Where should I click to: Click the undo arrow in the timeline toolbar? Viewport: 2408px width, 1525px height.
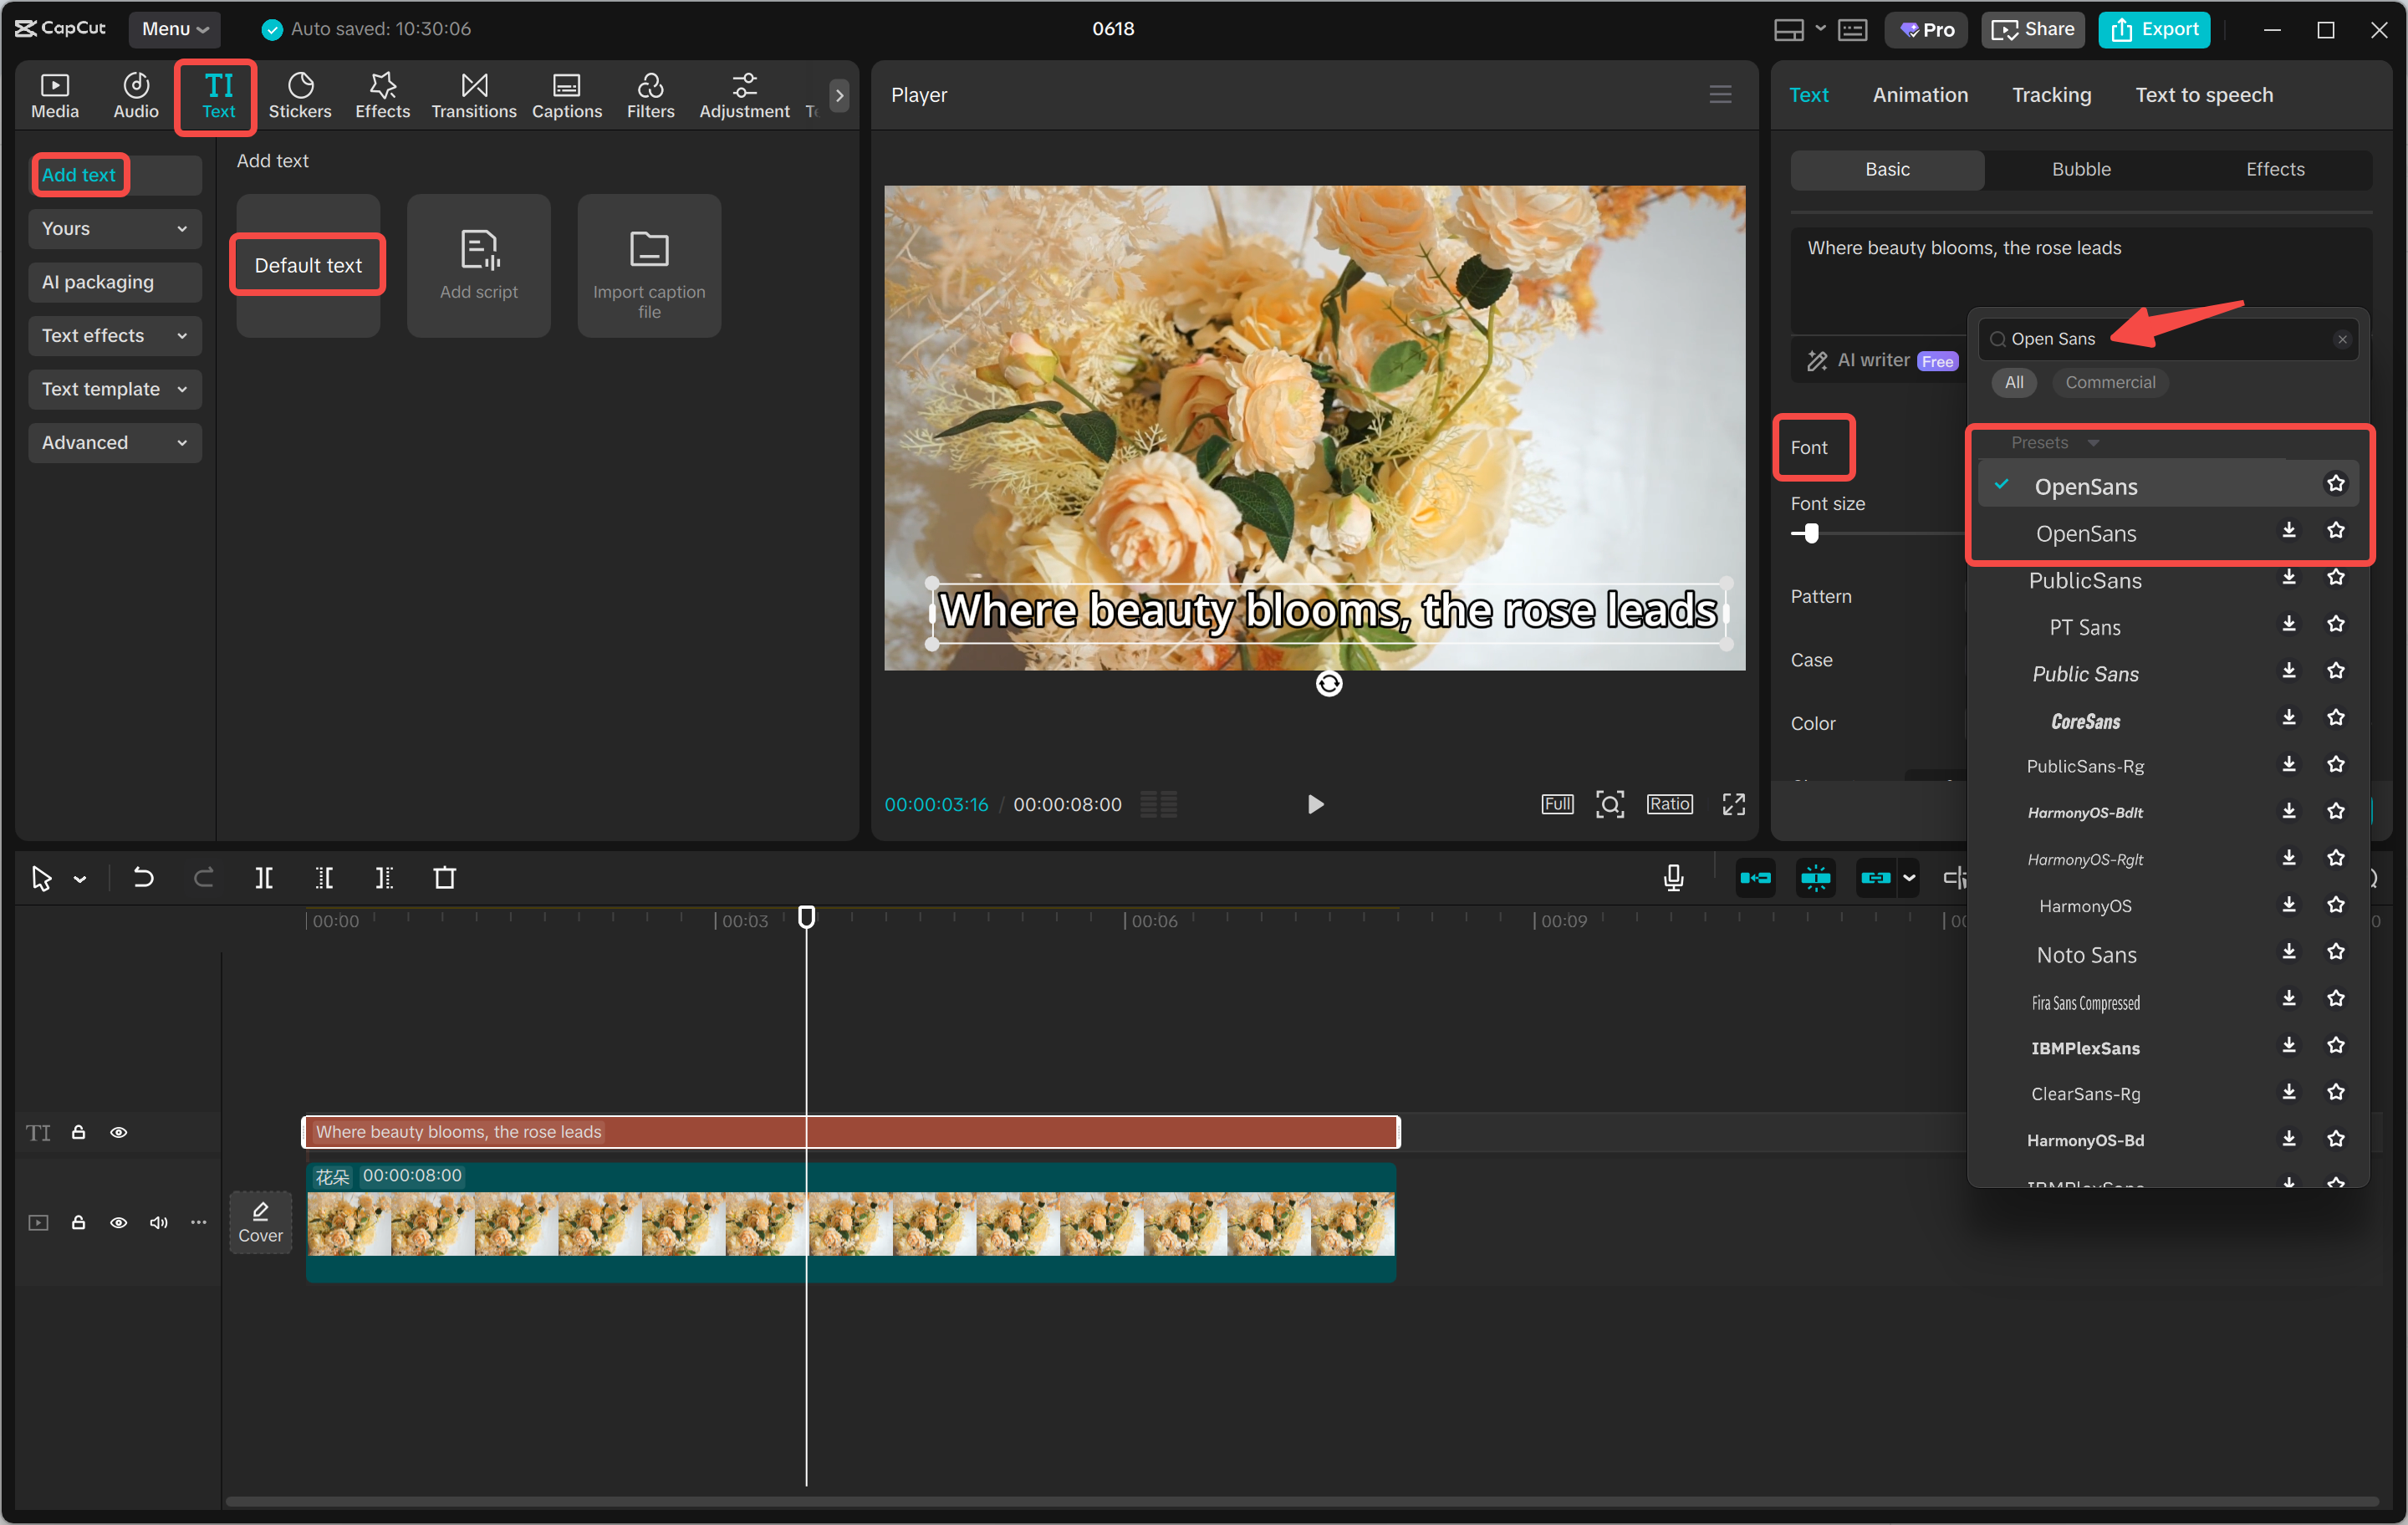tap(143, 878)
